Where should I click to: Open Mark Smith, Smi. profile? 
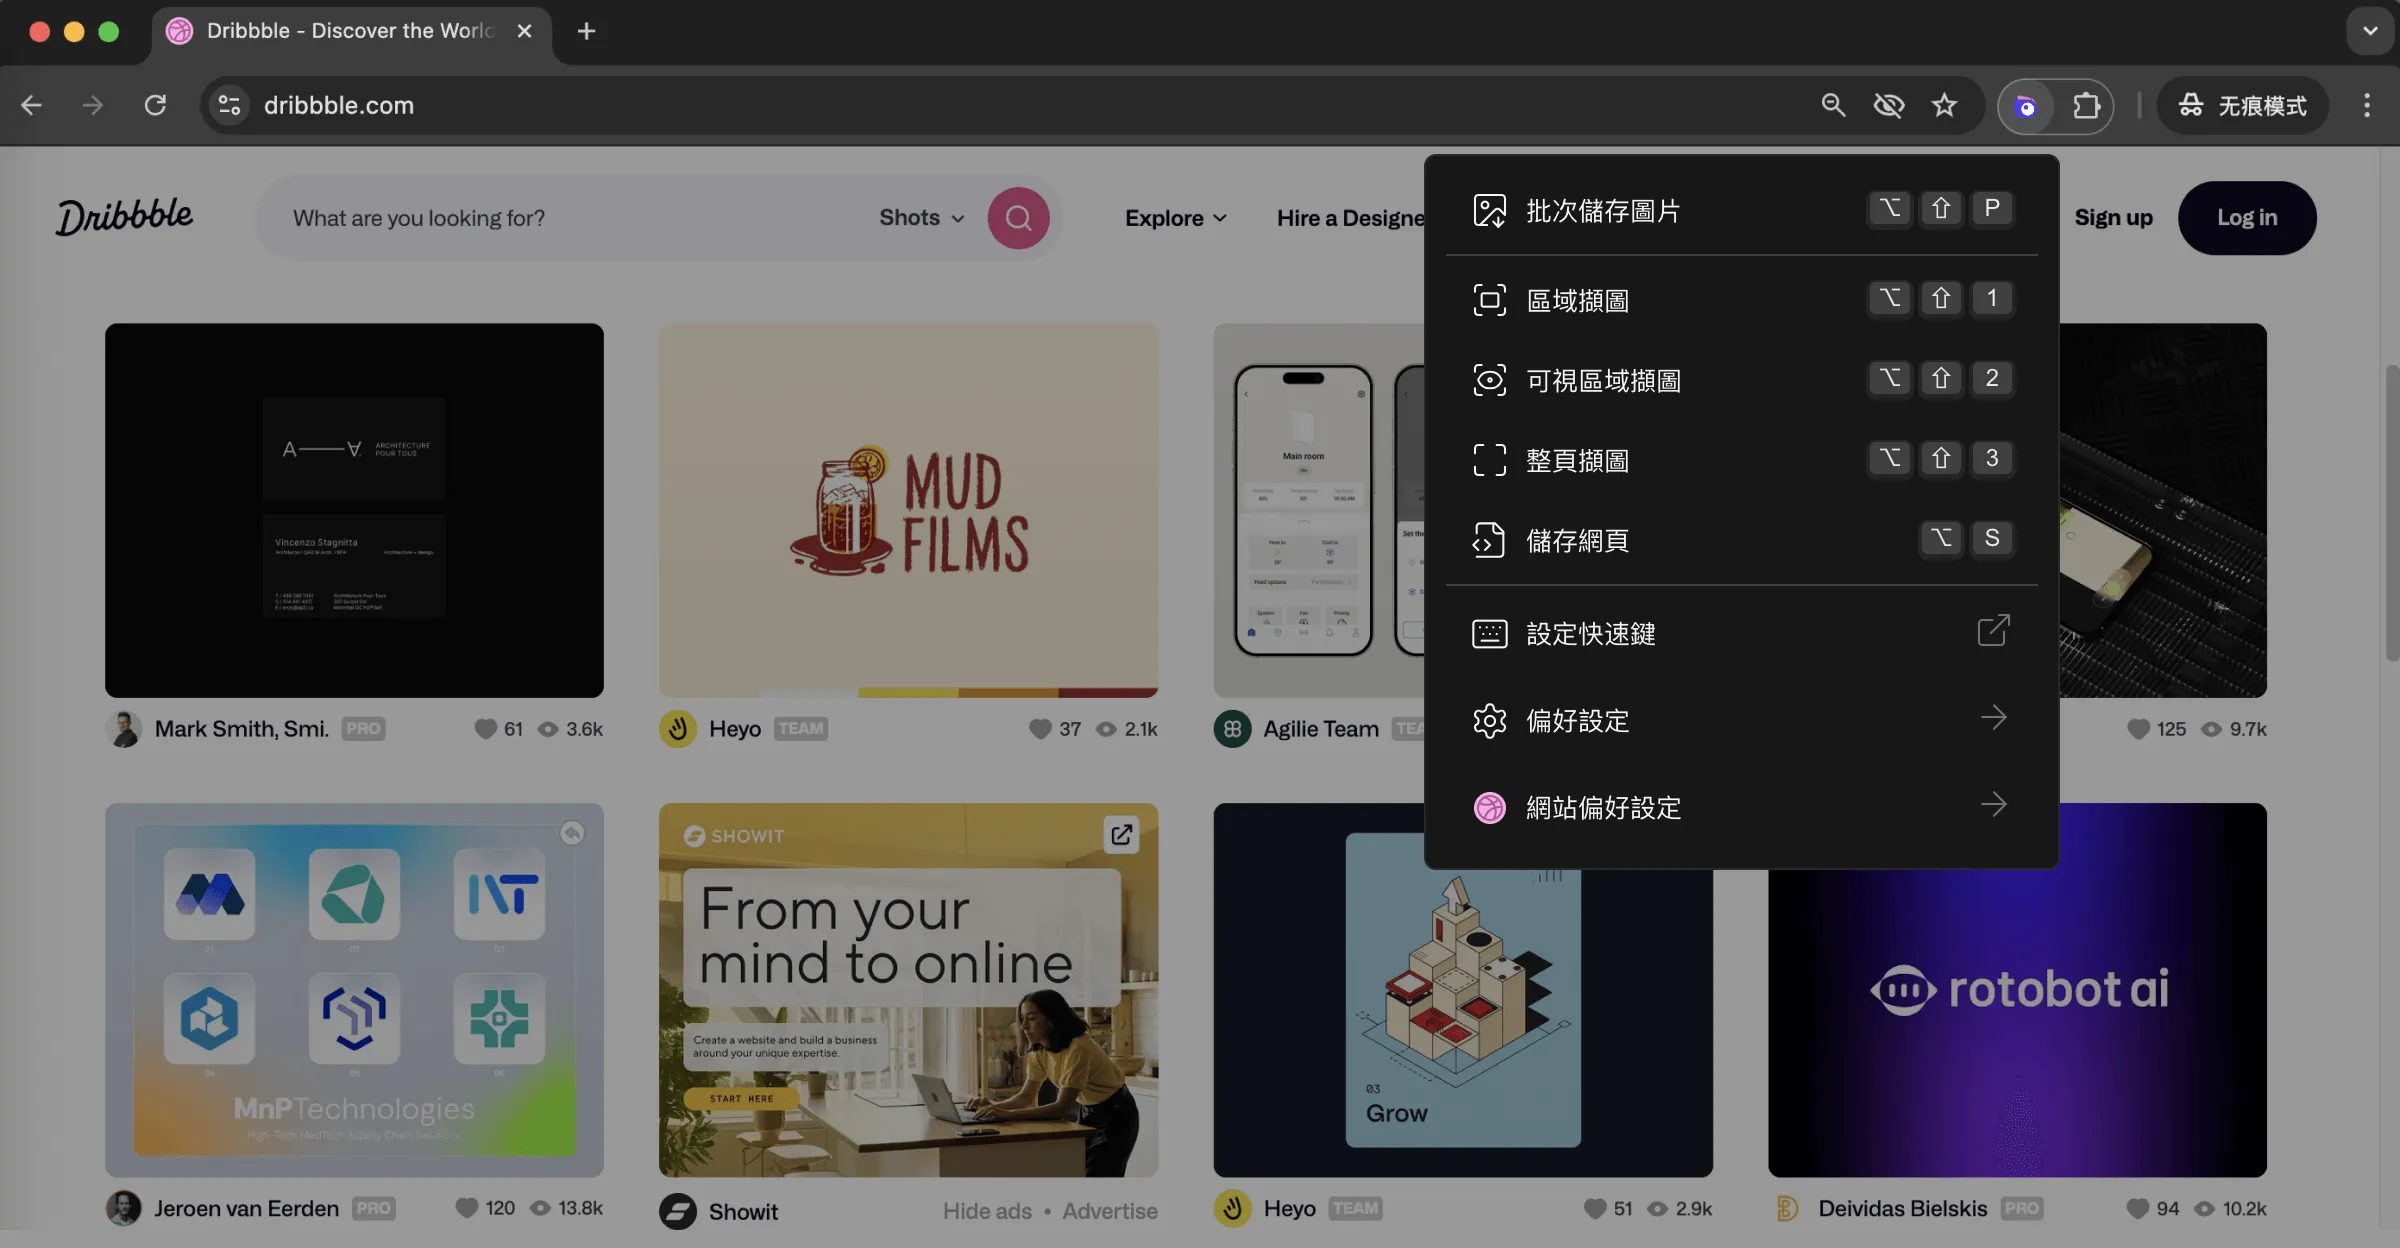click(x=241, y=729)
